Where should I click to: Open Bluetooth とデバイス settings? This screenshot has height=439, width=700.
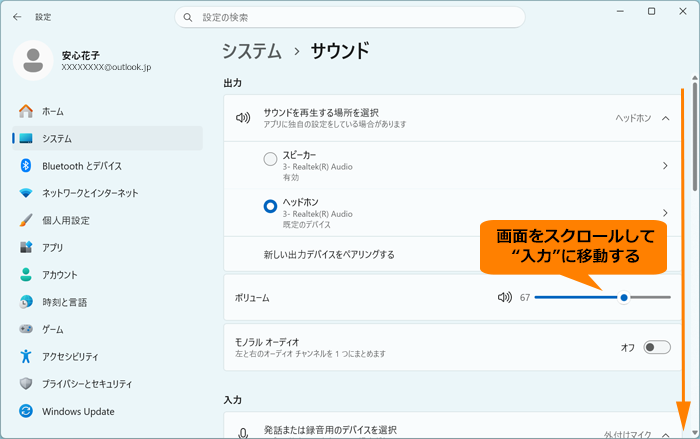click(108, 166)
